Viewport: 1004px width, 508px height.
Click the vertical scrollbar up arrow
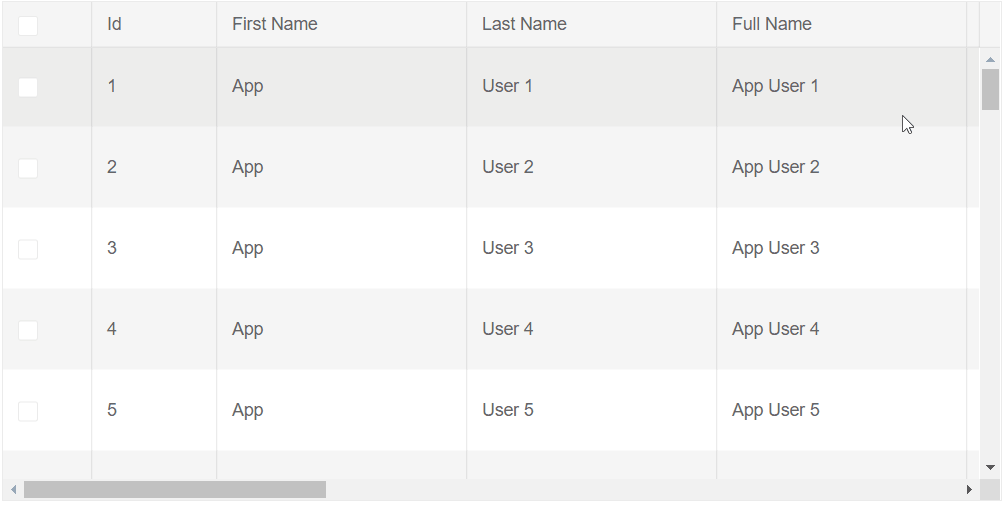(990, 59)
